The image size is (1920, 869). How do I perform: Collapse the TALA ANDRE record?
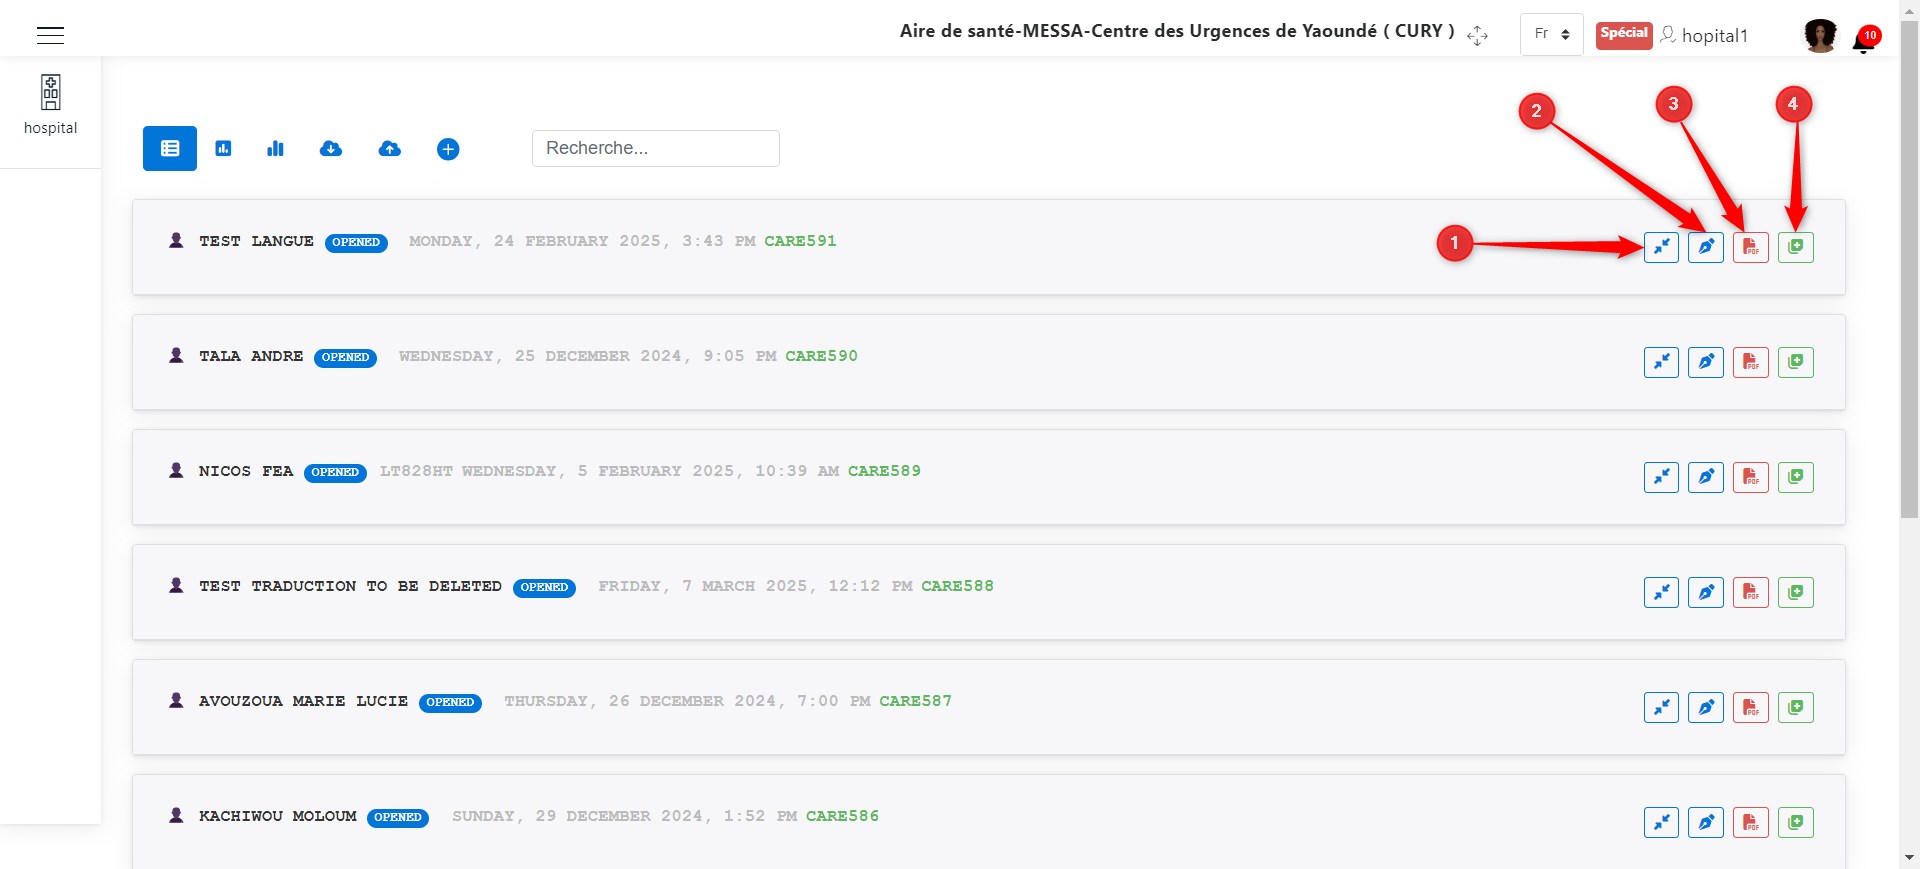(1662, 362)
